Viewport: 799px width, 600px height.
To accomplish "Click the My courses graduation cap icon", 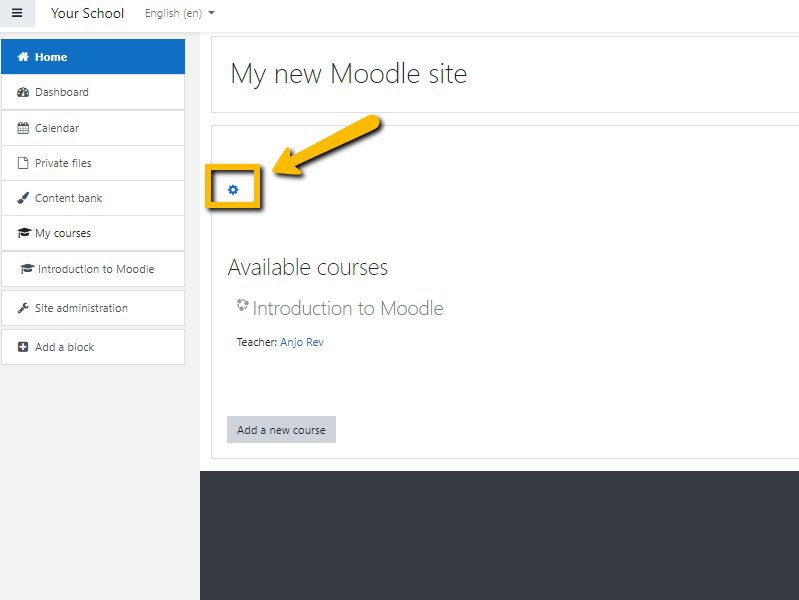I will tap(24, 233).
